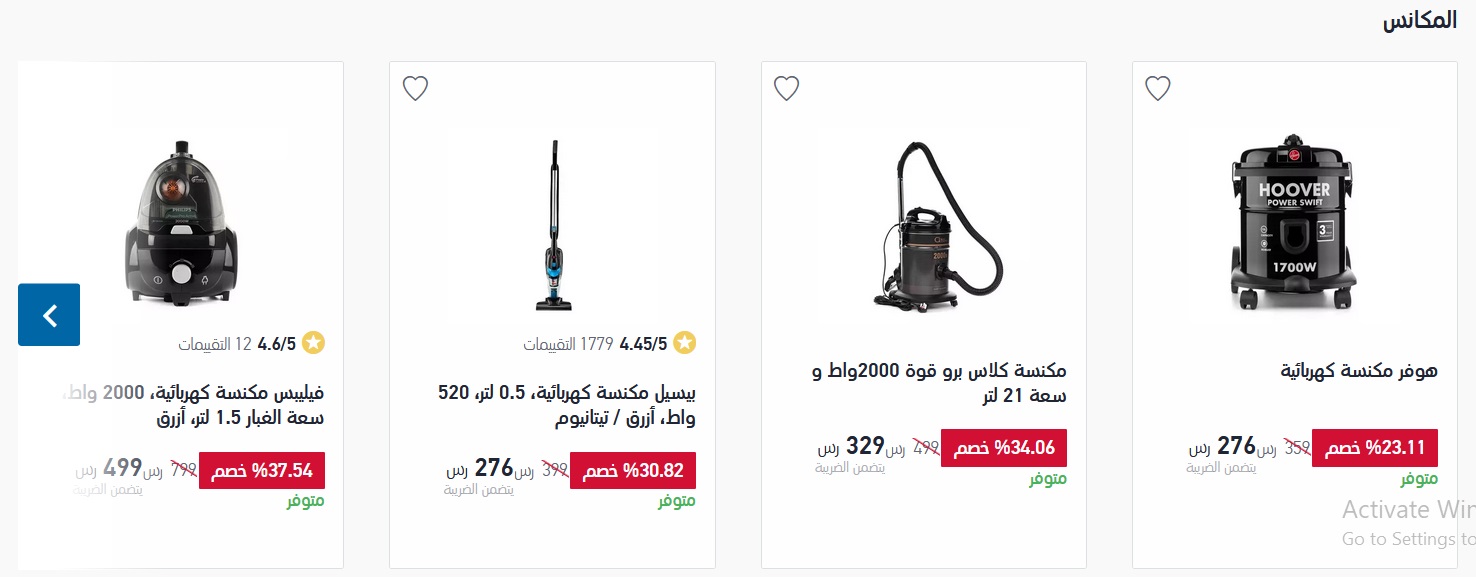Click the Bissell rating star icon

685,344
